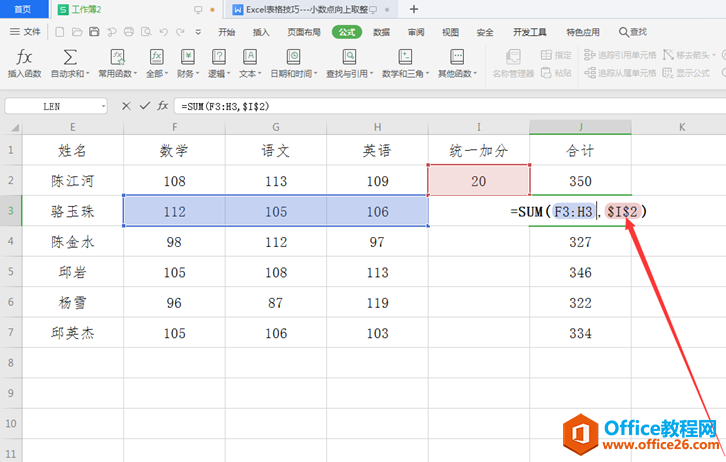The height and width of the screenshot is (462, 726).
Task: Open Math and Trig functions icon
Action: click(405, 57)
